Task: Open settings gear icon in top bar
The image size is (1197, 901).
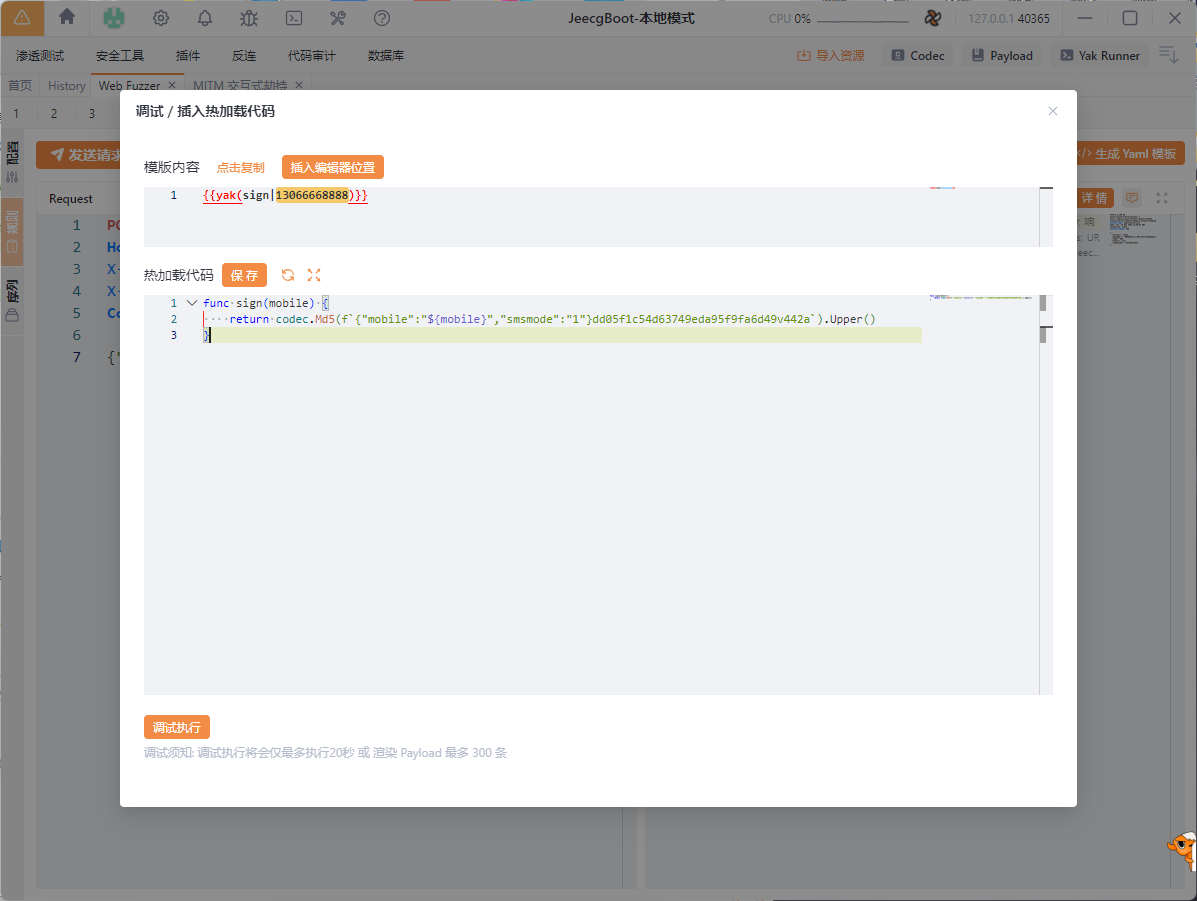Action: point(160,18)
